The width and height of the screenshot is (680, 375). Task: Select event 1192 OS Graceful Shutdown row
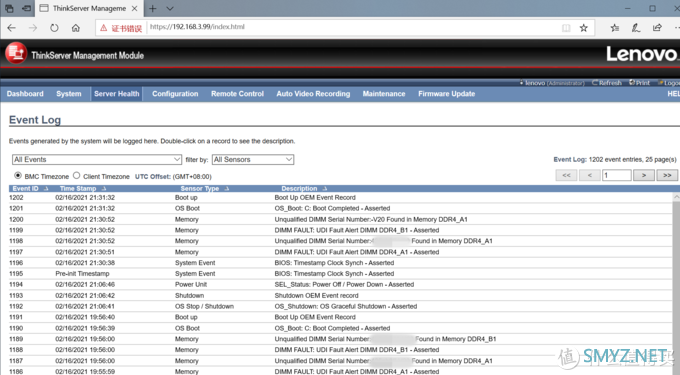coord(340,307)
